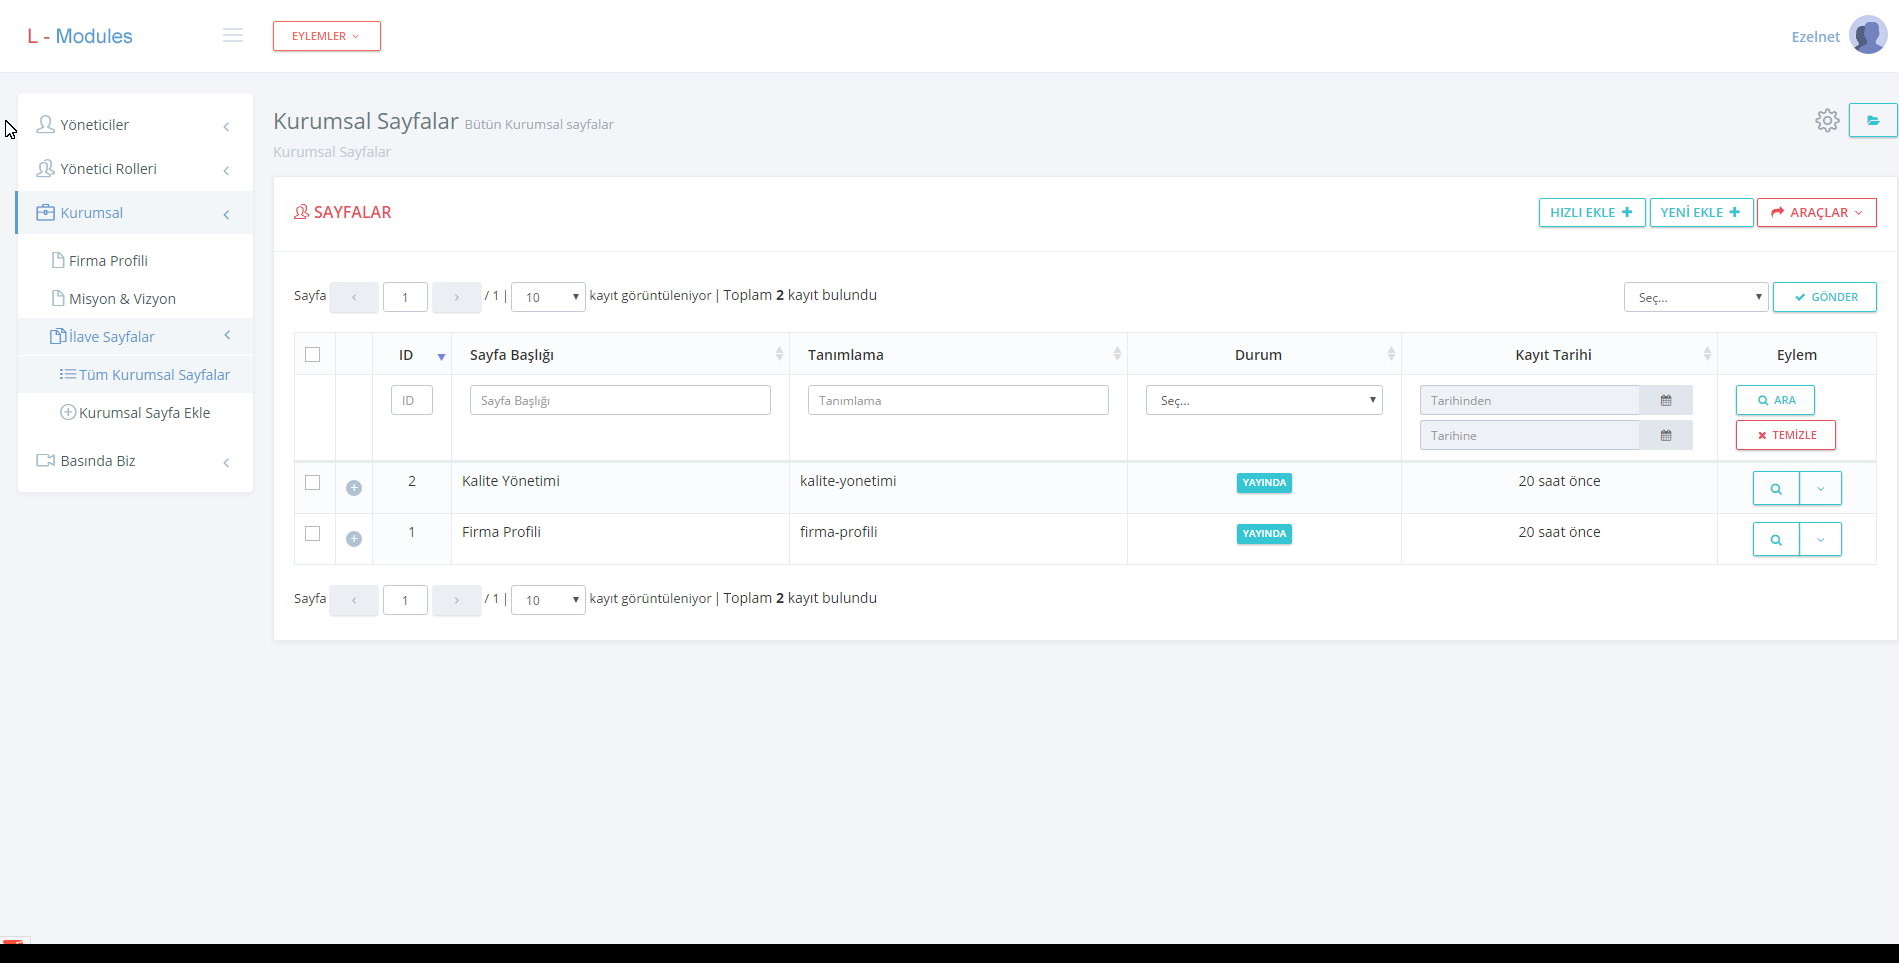This screenshot has width=1899, height=963.
Task: Go to next page in top pagination
Action: (x=456, y=297)
